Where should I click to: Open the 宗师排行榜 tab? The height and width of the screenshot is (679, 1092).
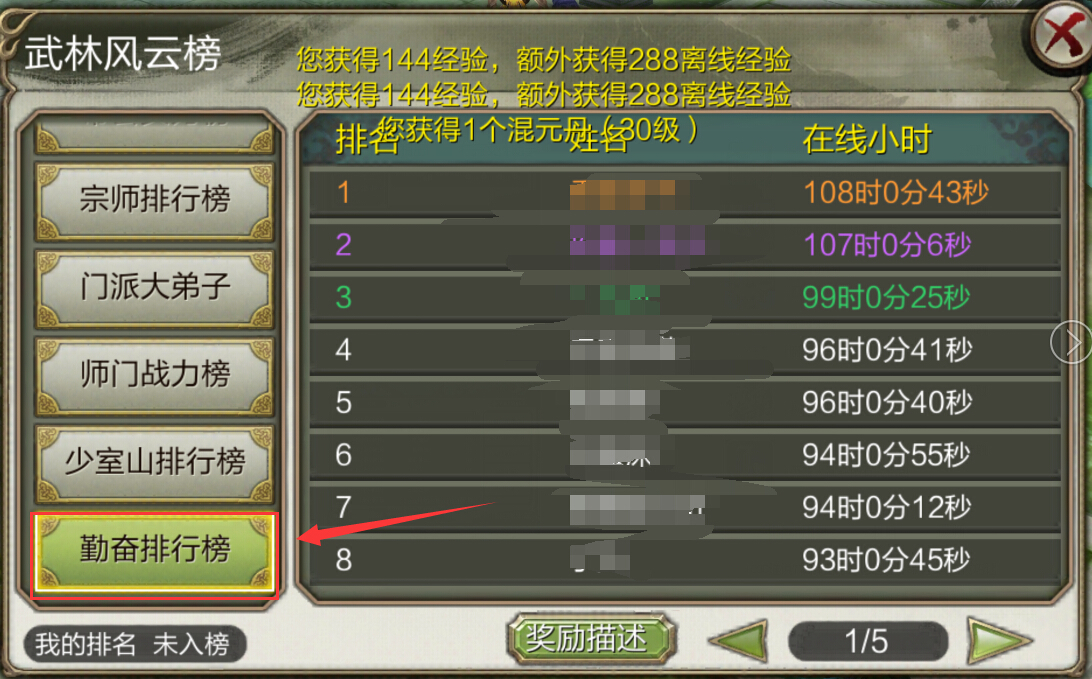pos(155,201)
